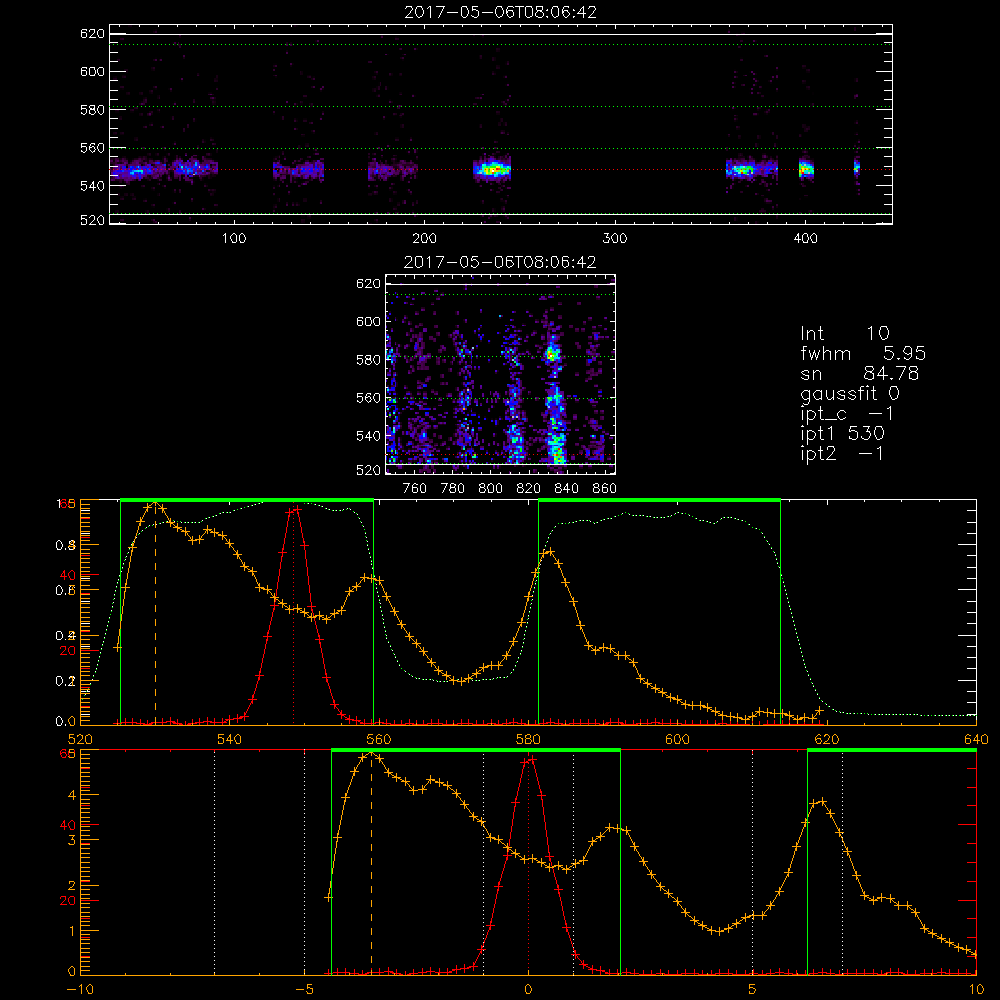Click y-axis label 560 of top spectrogram
The height and width of the screenshot is (1000, 1000).
click(92, 147)
